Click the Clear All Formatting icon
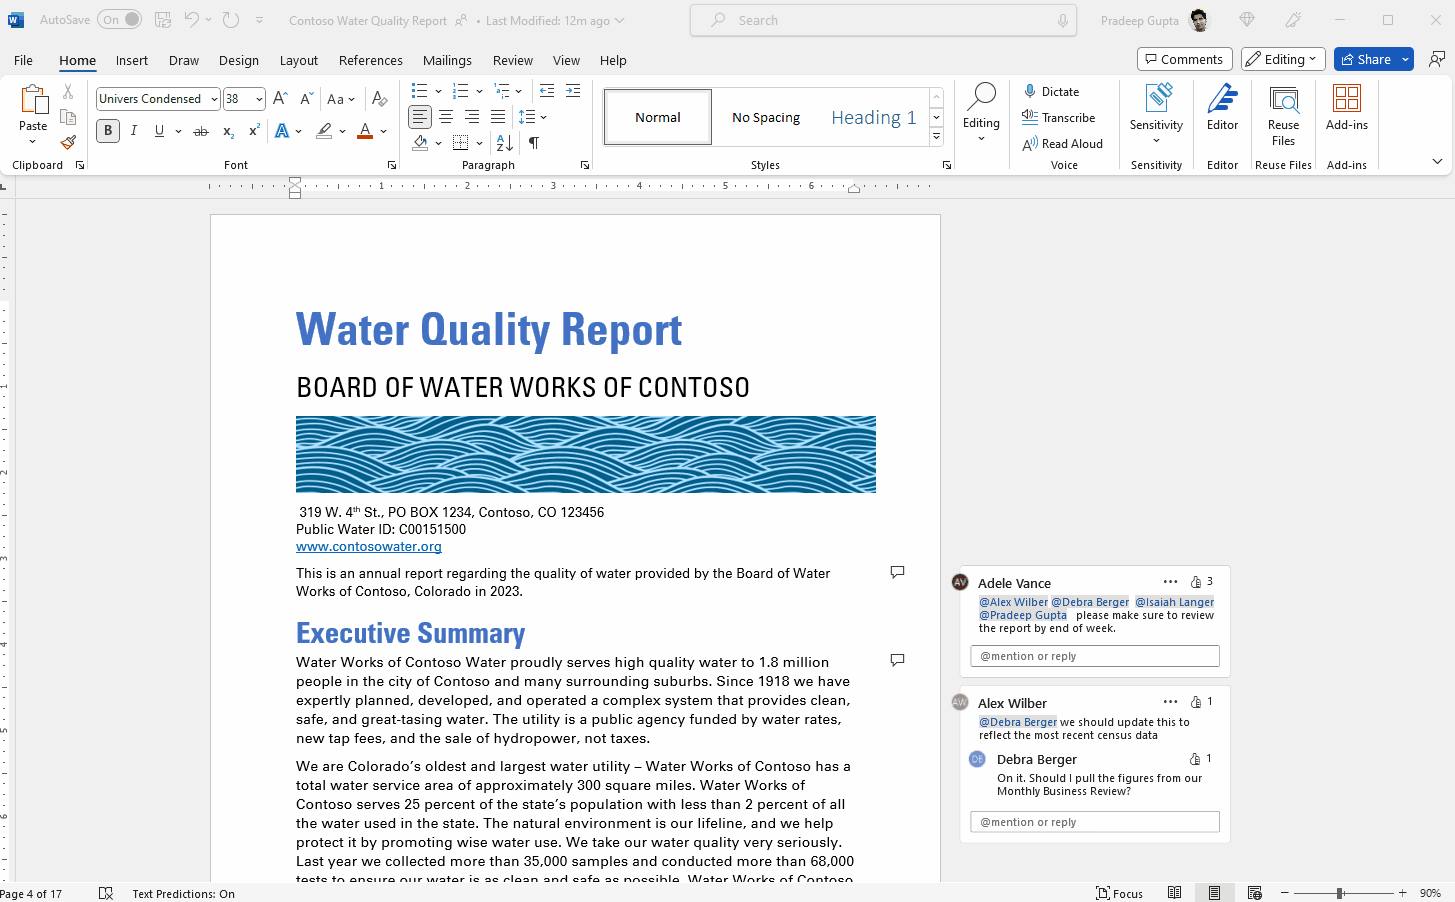 click(379, 99)
